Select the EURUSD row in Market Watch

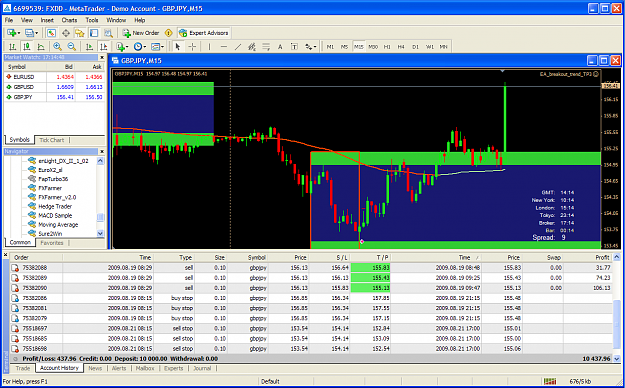click(55, 77)
